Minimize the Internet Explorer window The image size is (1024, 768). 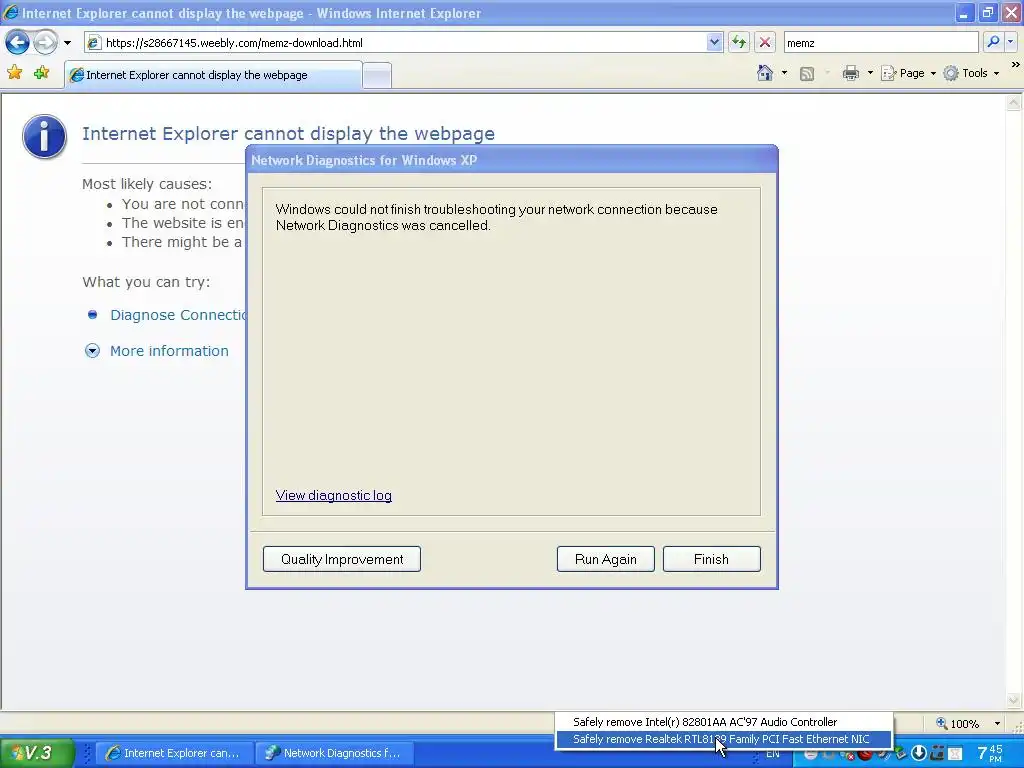964,13
